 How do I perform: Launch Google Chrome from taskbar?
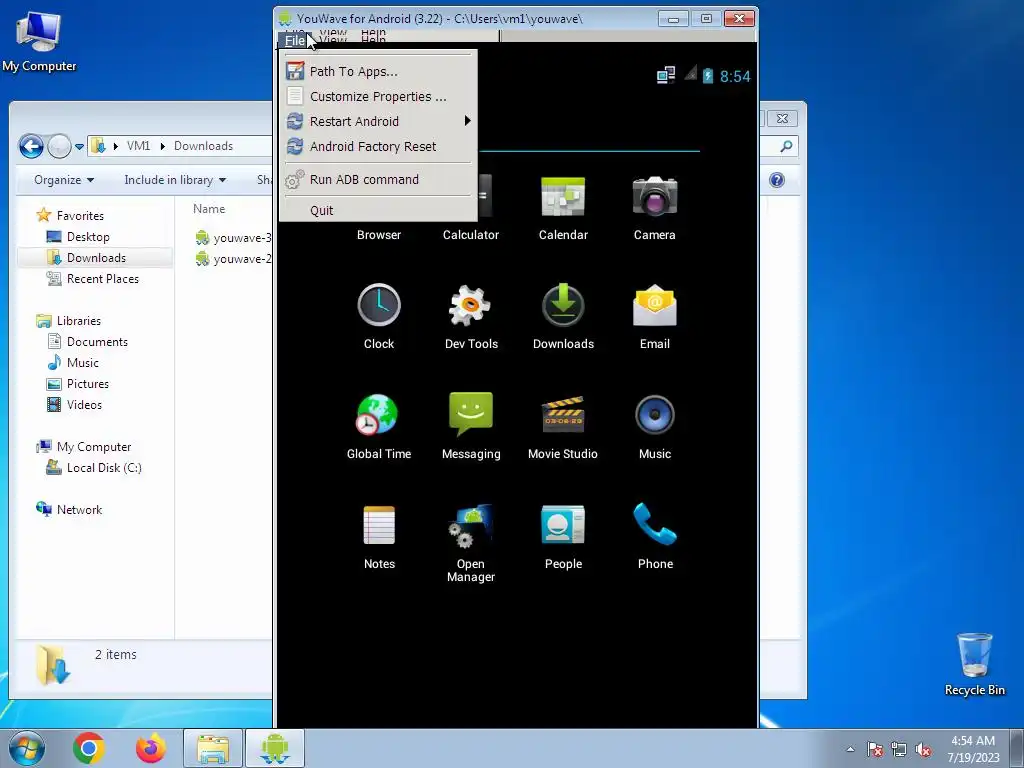[89, 748]
